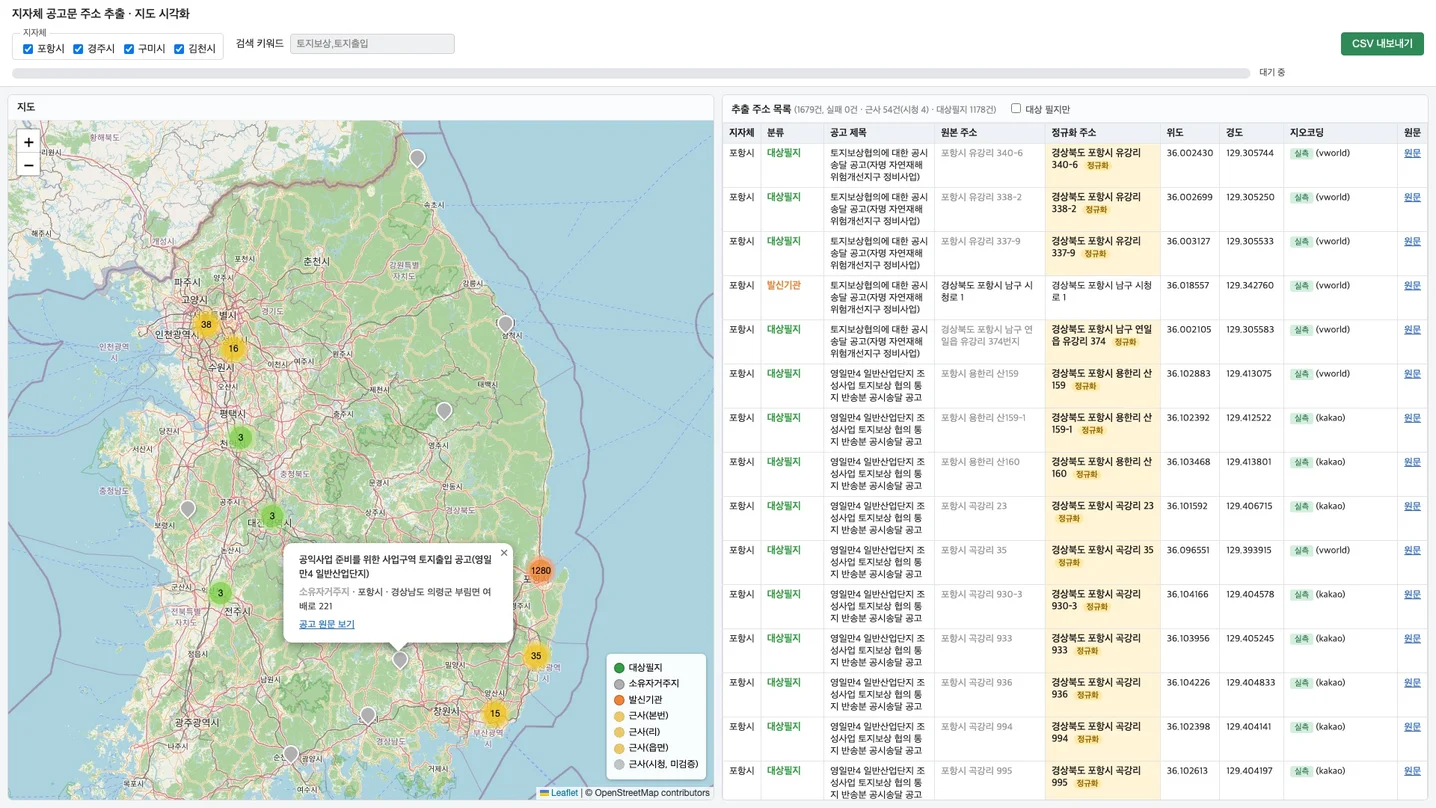Open the cluster marker showing 38

[x=206, y=324]
